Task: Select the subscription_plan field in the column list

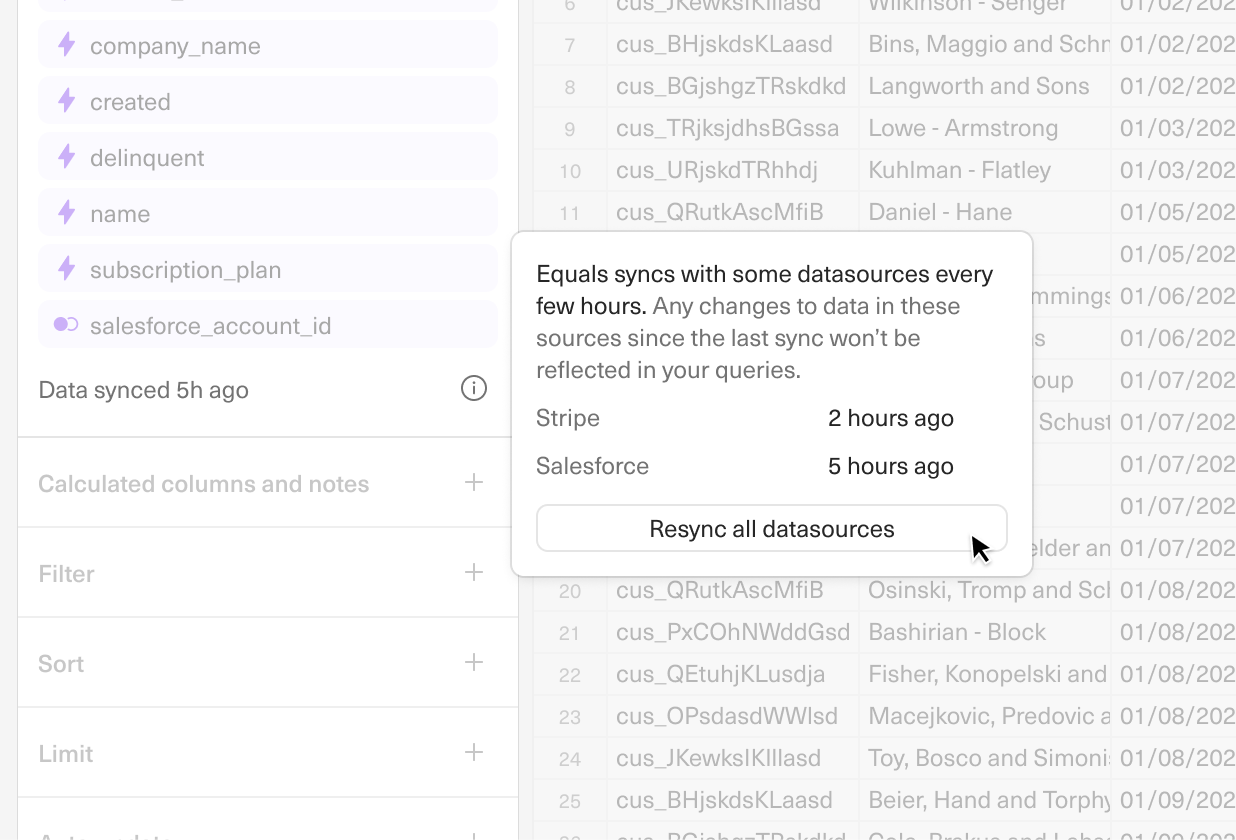Action: [x=185, y=268]
